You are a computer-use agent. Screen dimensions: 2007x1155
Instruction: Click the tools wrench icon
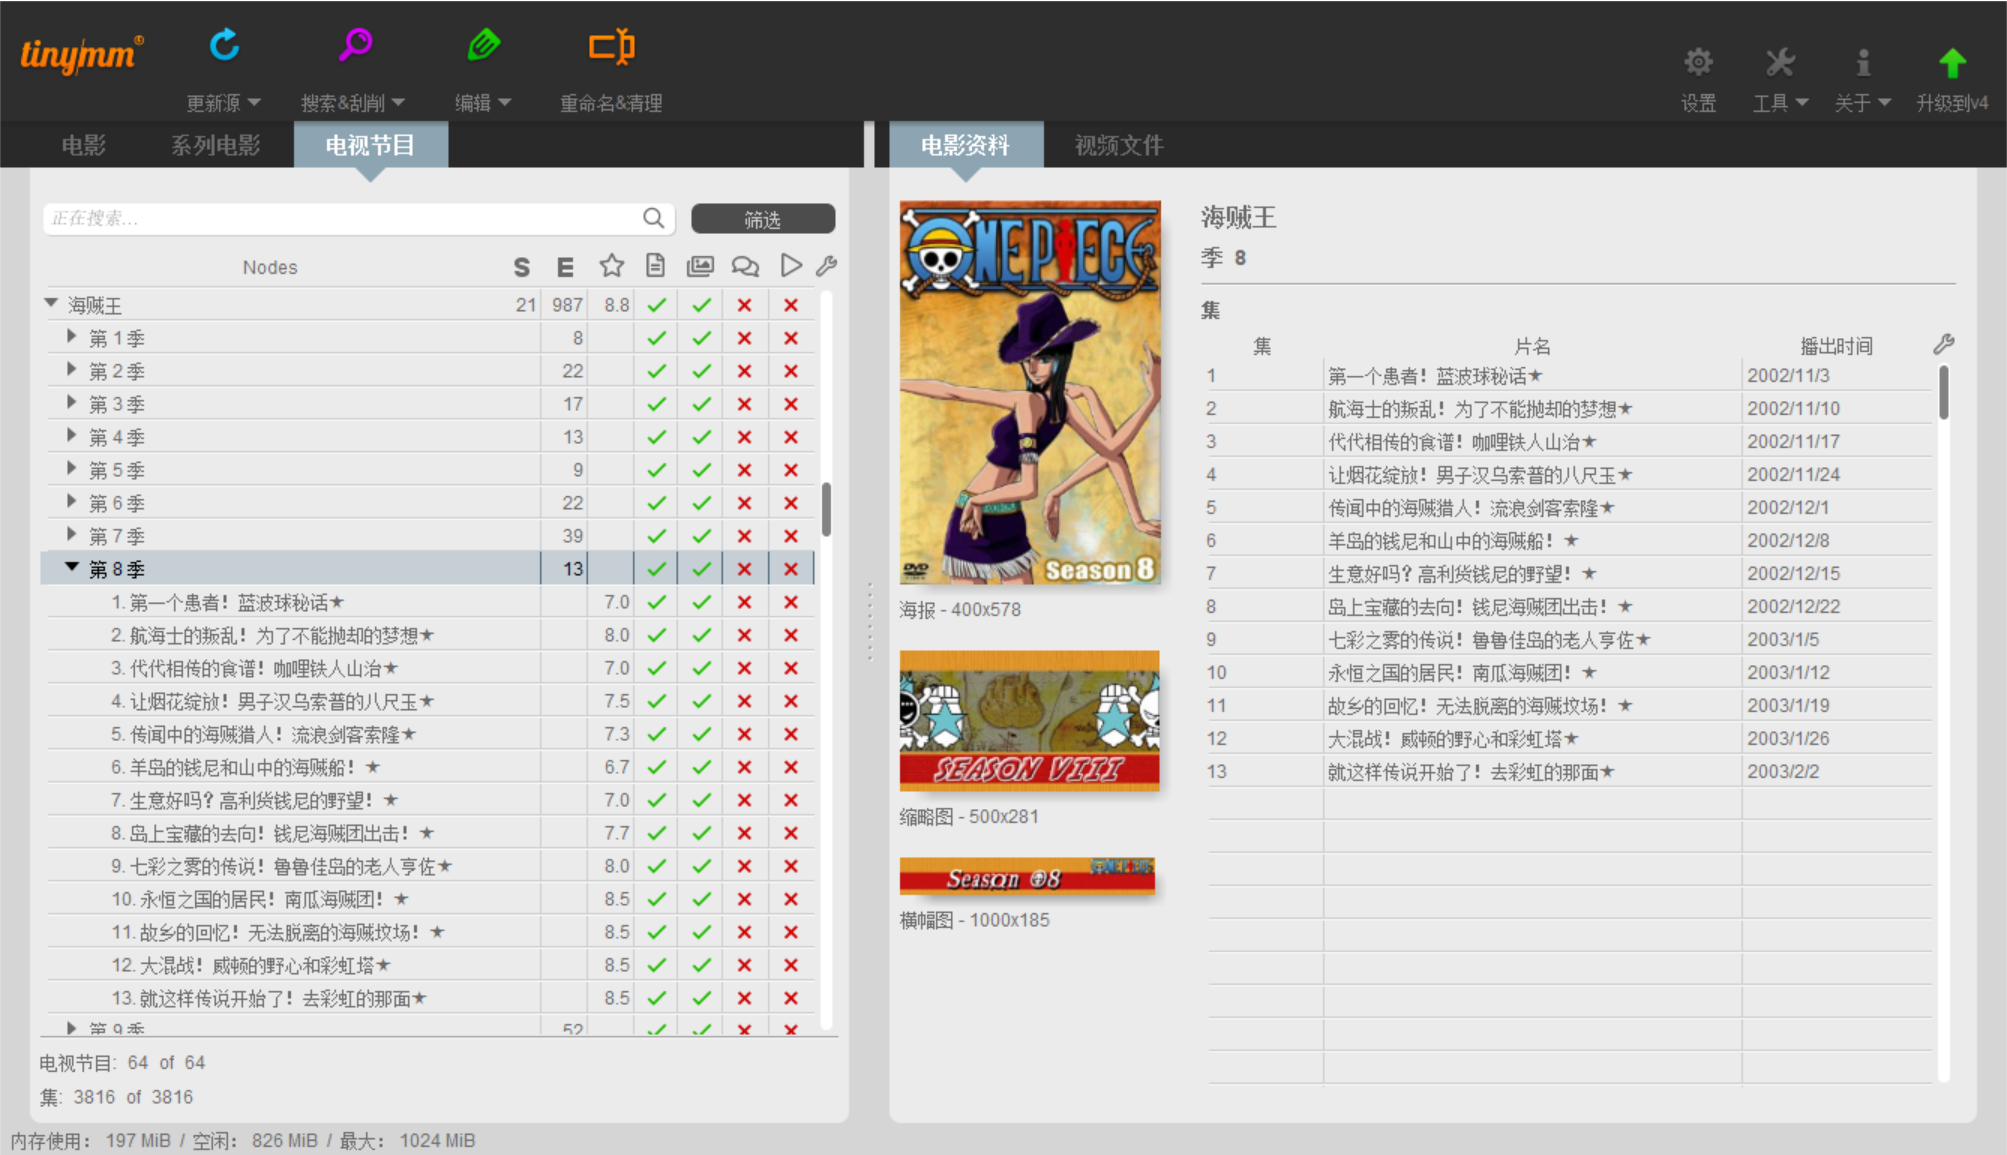click(x=1779, y=63)
